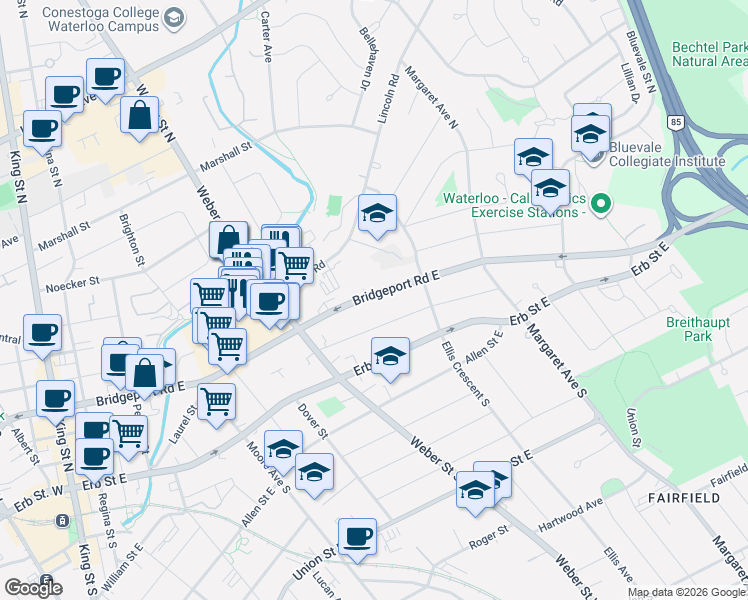The width and height of the screenshot is (748, 600).
Task: Click the Carter Ave street label
Action: [266, 37]
